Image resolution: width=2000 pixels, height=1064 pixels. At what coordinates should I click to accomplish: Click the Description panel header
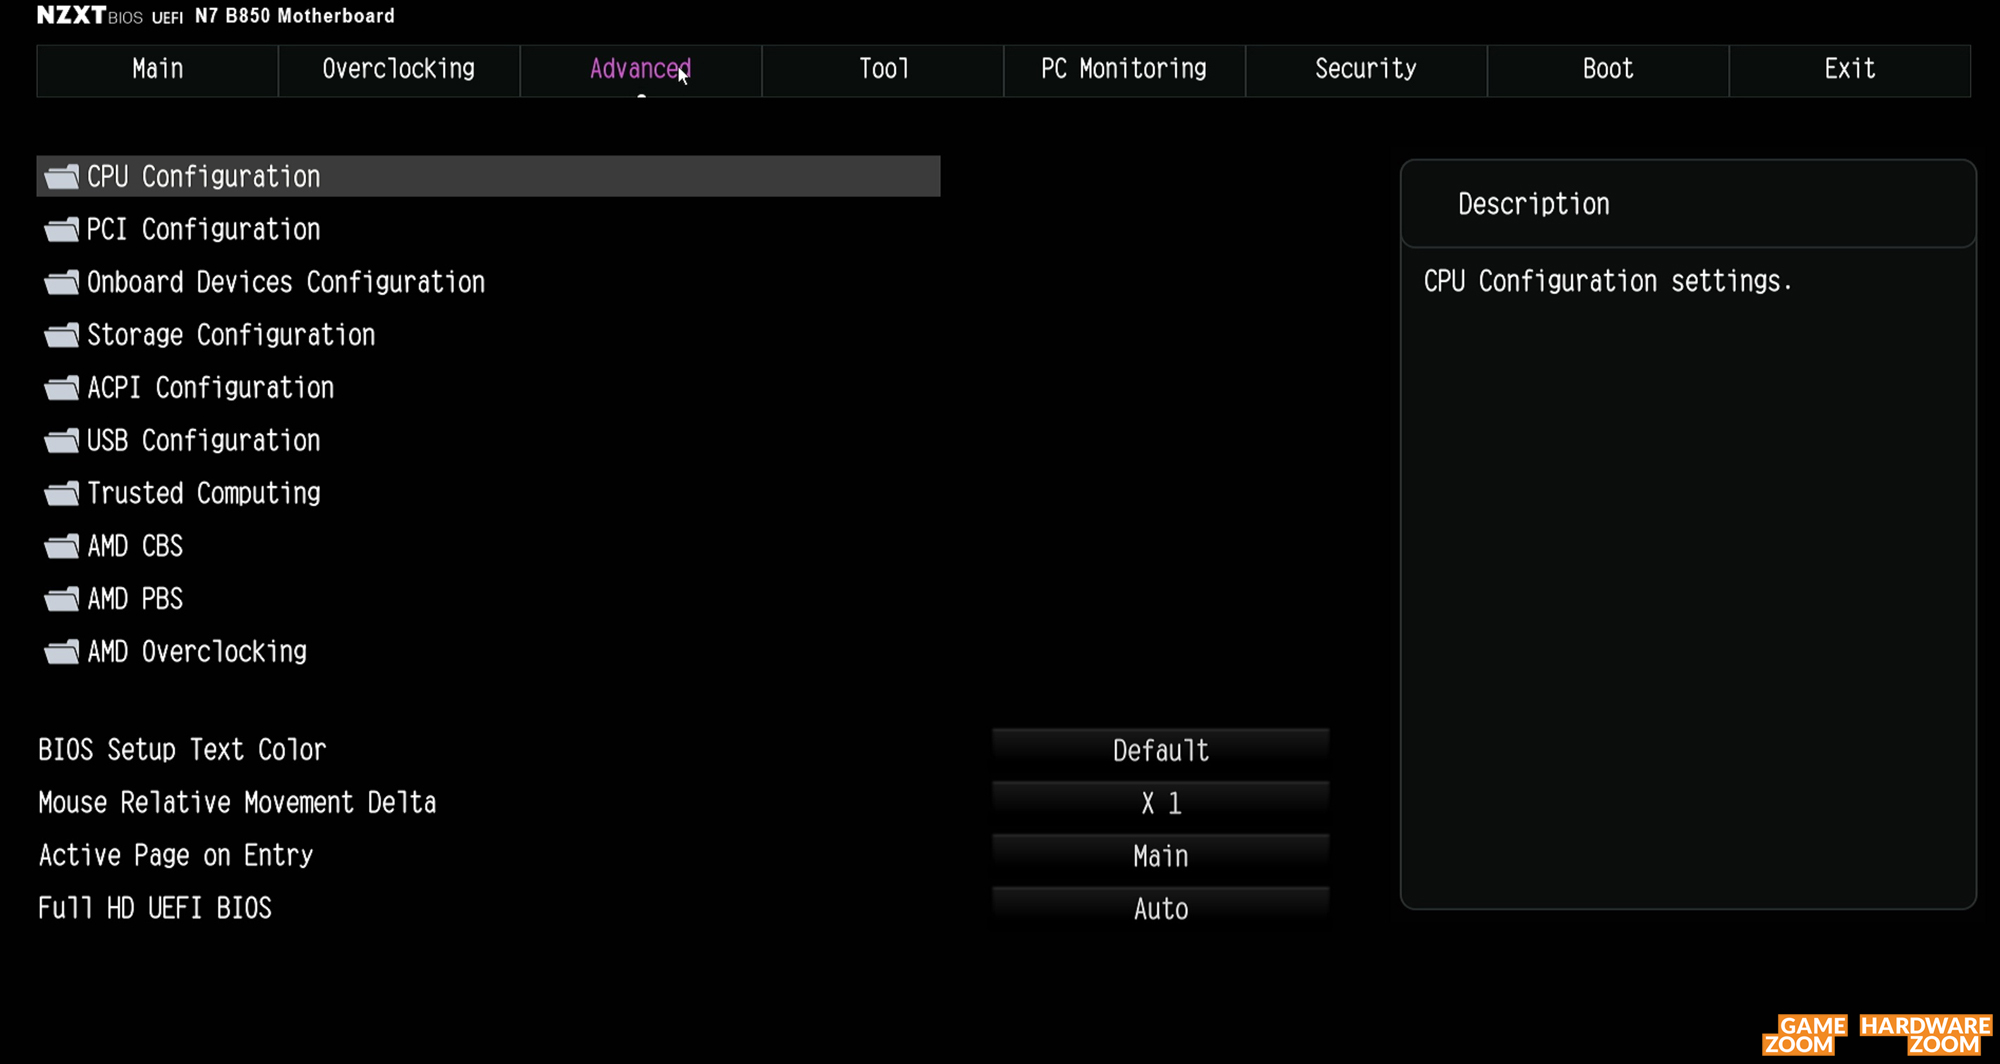pos(1688,204)
